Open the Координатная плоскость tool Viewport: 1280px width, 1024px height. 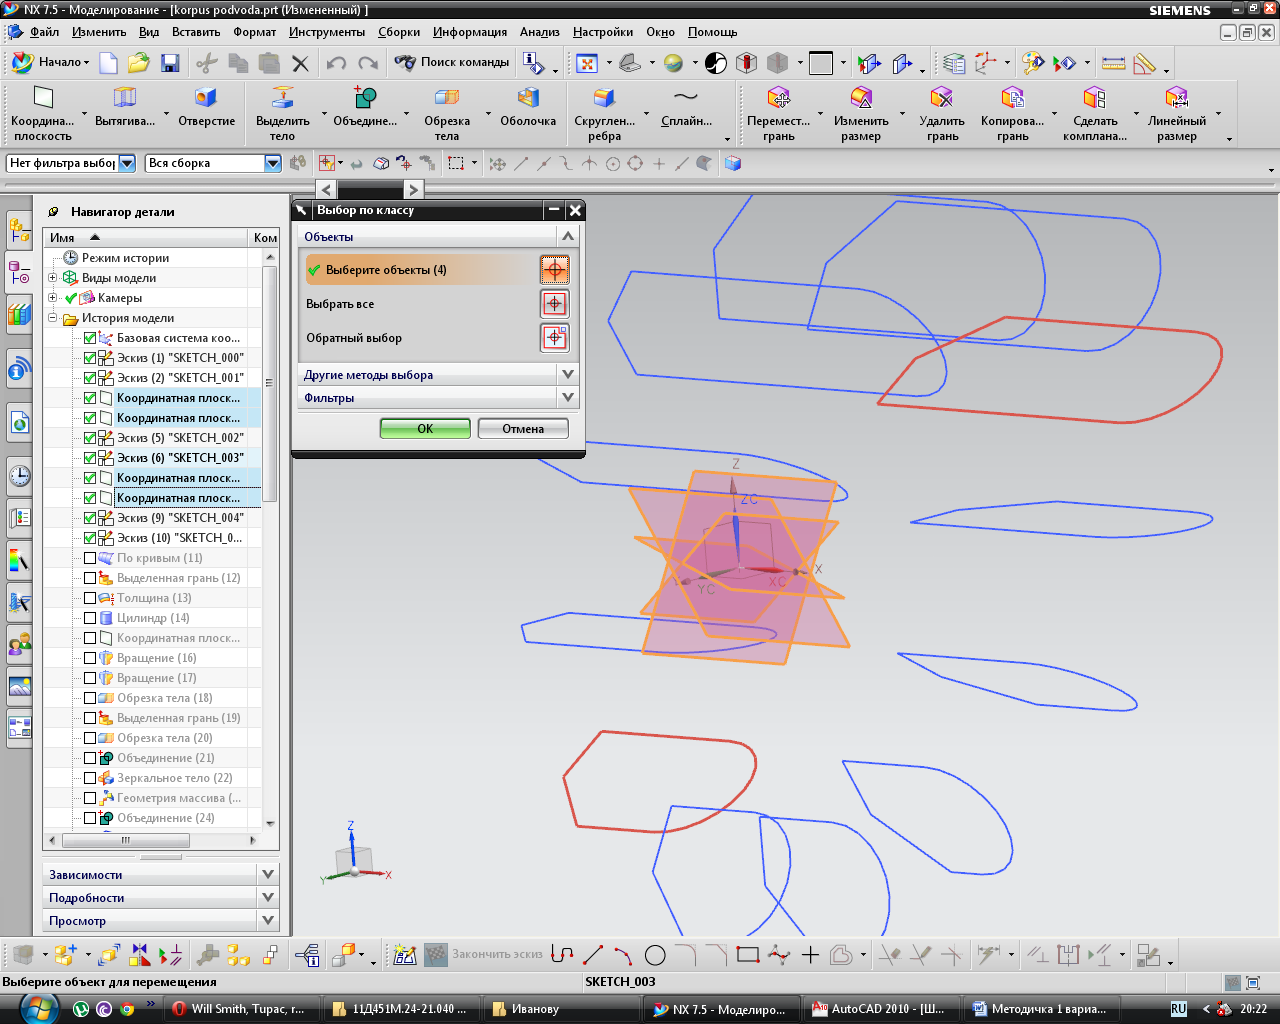tap(43, 113)
